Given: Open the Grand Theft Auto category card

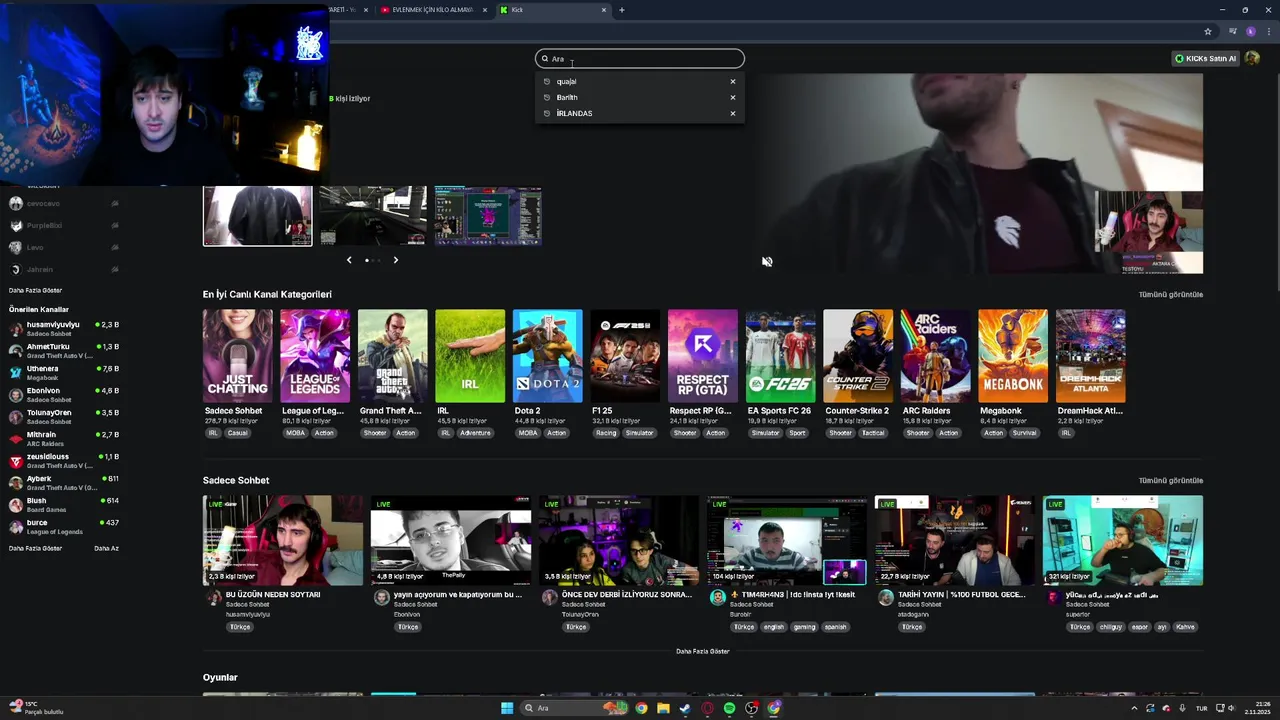Looking at the screenshot, I should pyautogui.click(x=393, y=356).
